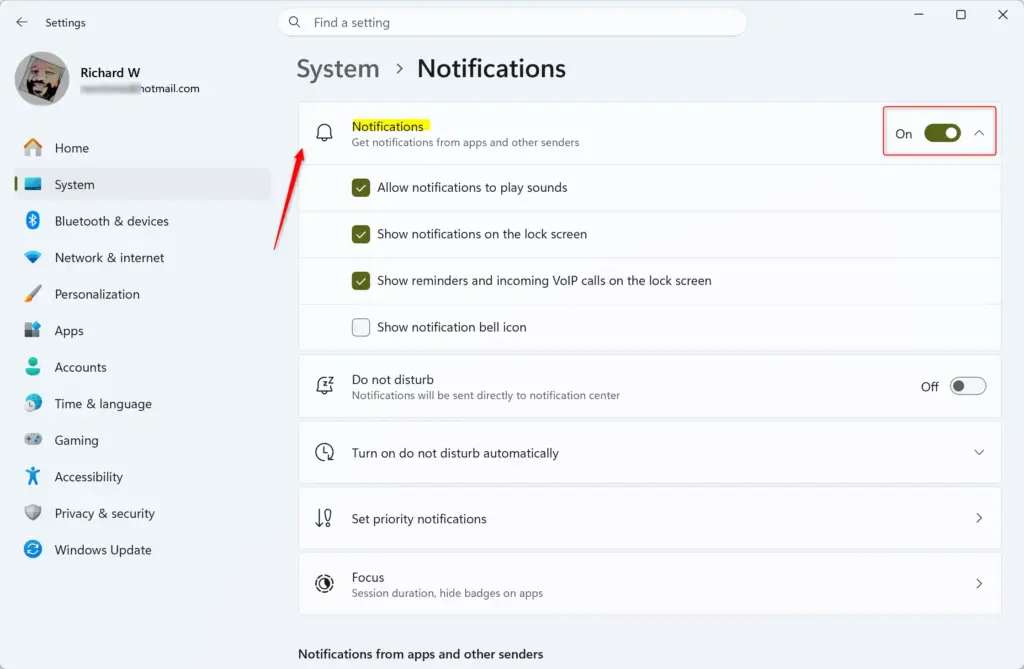Click the Accessibility figure icon
This screenshot has width=1024, height=669.
[33, 476]
